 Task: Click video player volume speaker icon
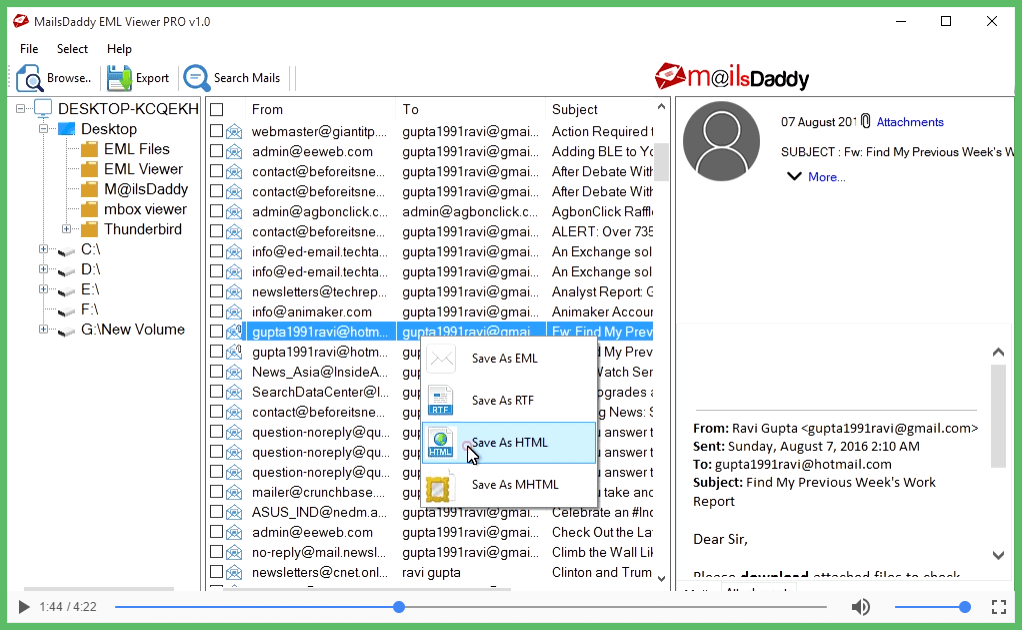860,607
